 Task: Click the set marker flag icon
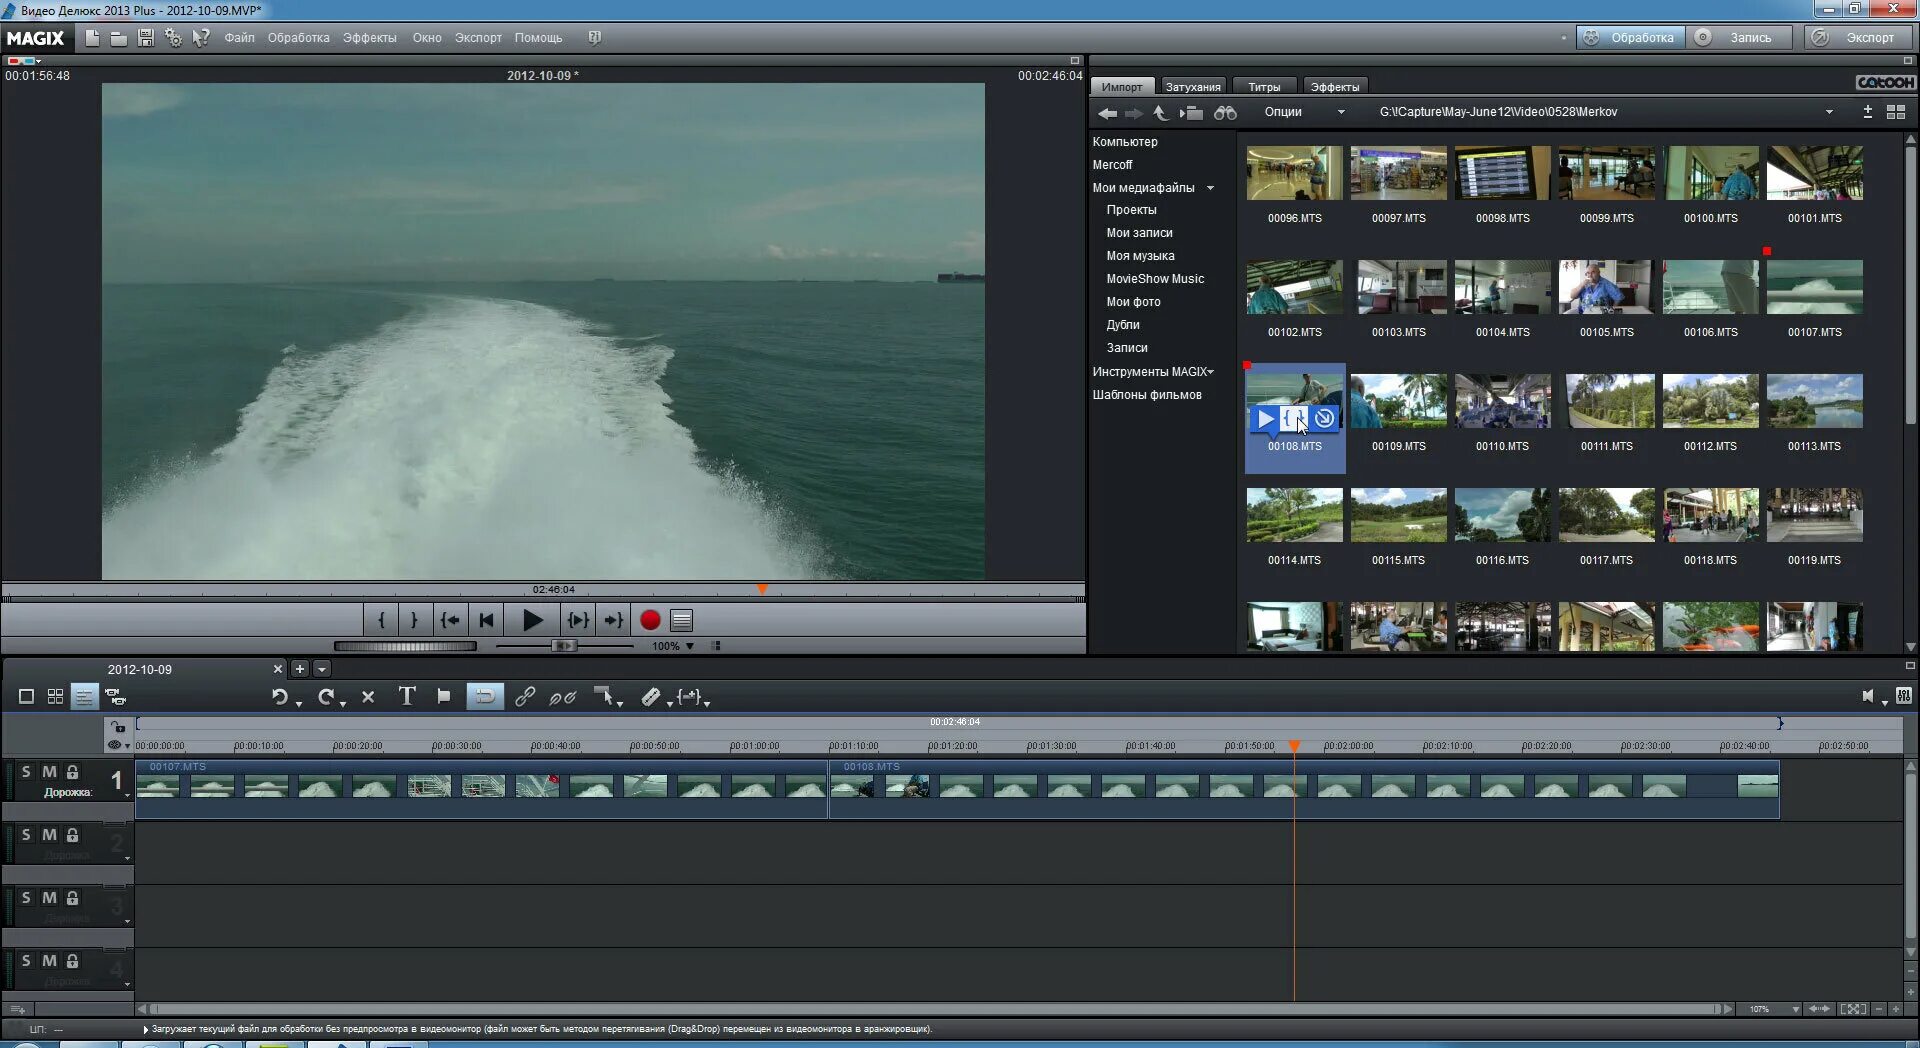coord(444,697)
